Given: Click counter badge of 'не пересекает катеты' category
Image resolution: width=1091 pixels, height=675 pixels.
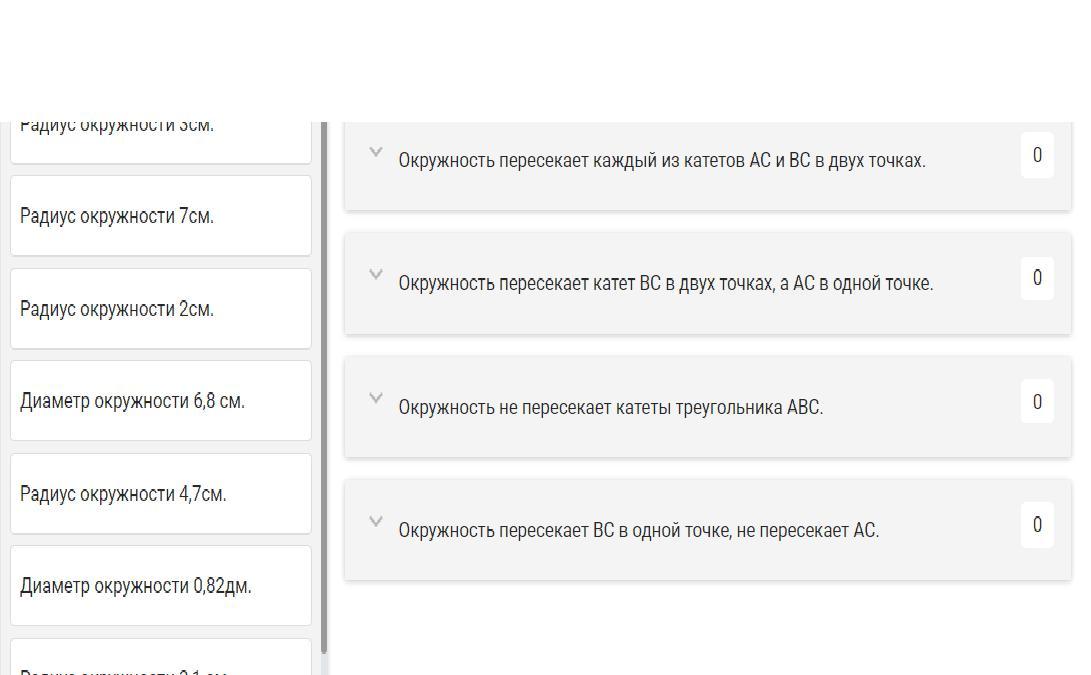Looking at the screenshot, I should coord(1037,402).
